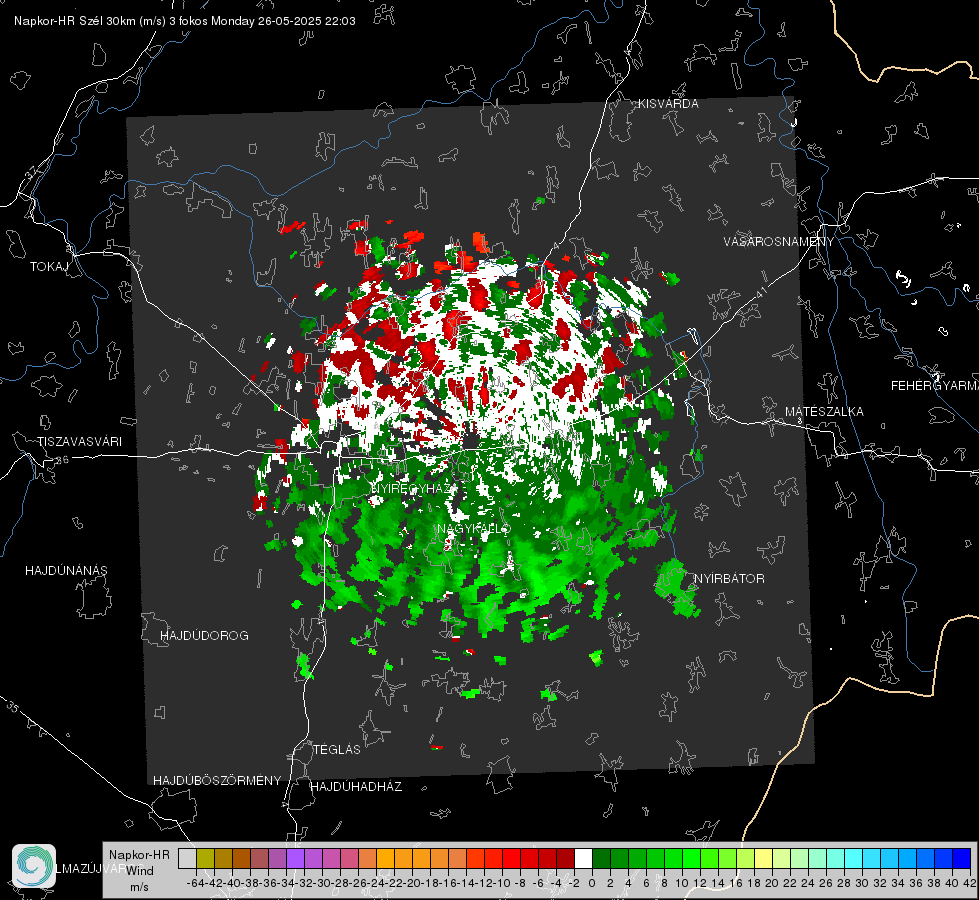Select the light gray swatch in legend
The width and height of the screenshot is (979, 900).
[187, 858]
